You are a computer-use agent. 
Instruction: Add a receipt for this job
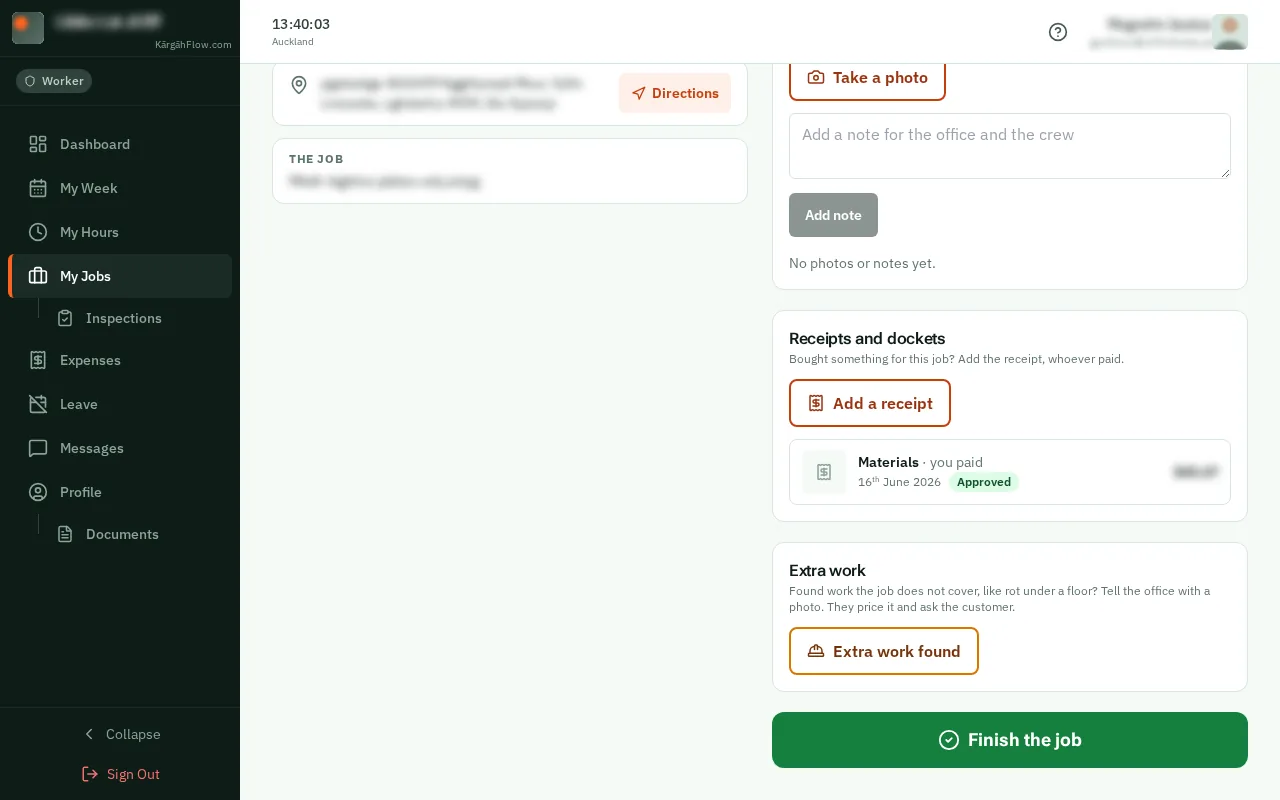tap(870, 403)
